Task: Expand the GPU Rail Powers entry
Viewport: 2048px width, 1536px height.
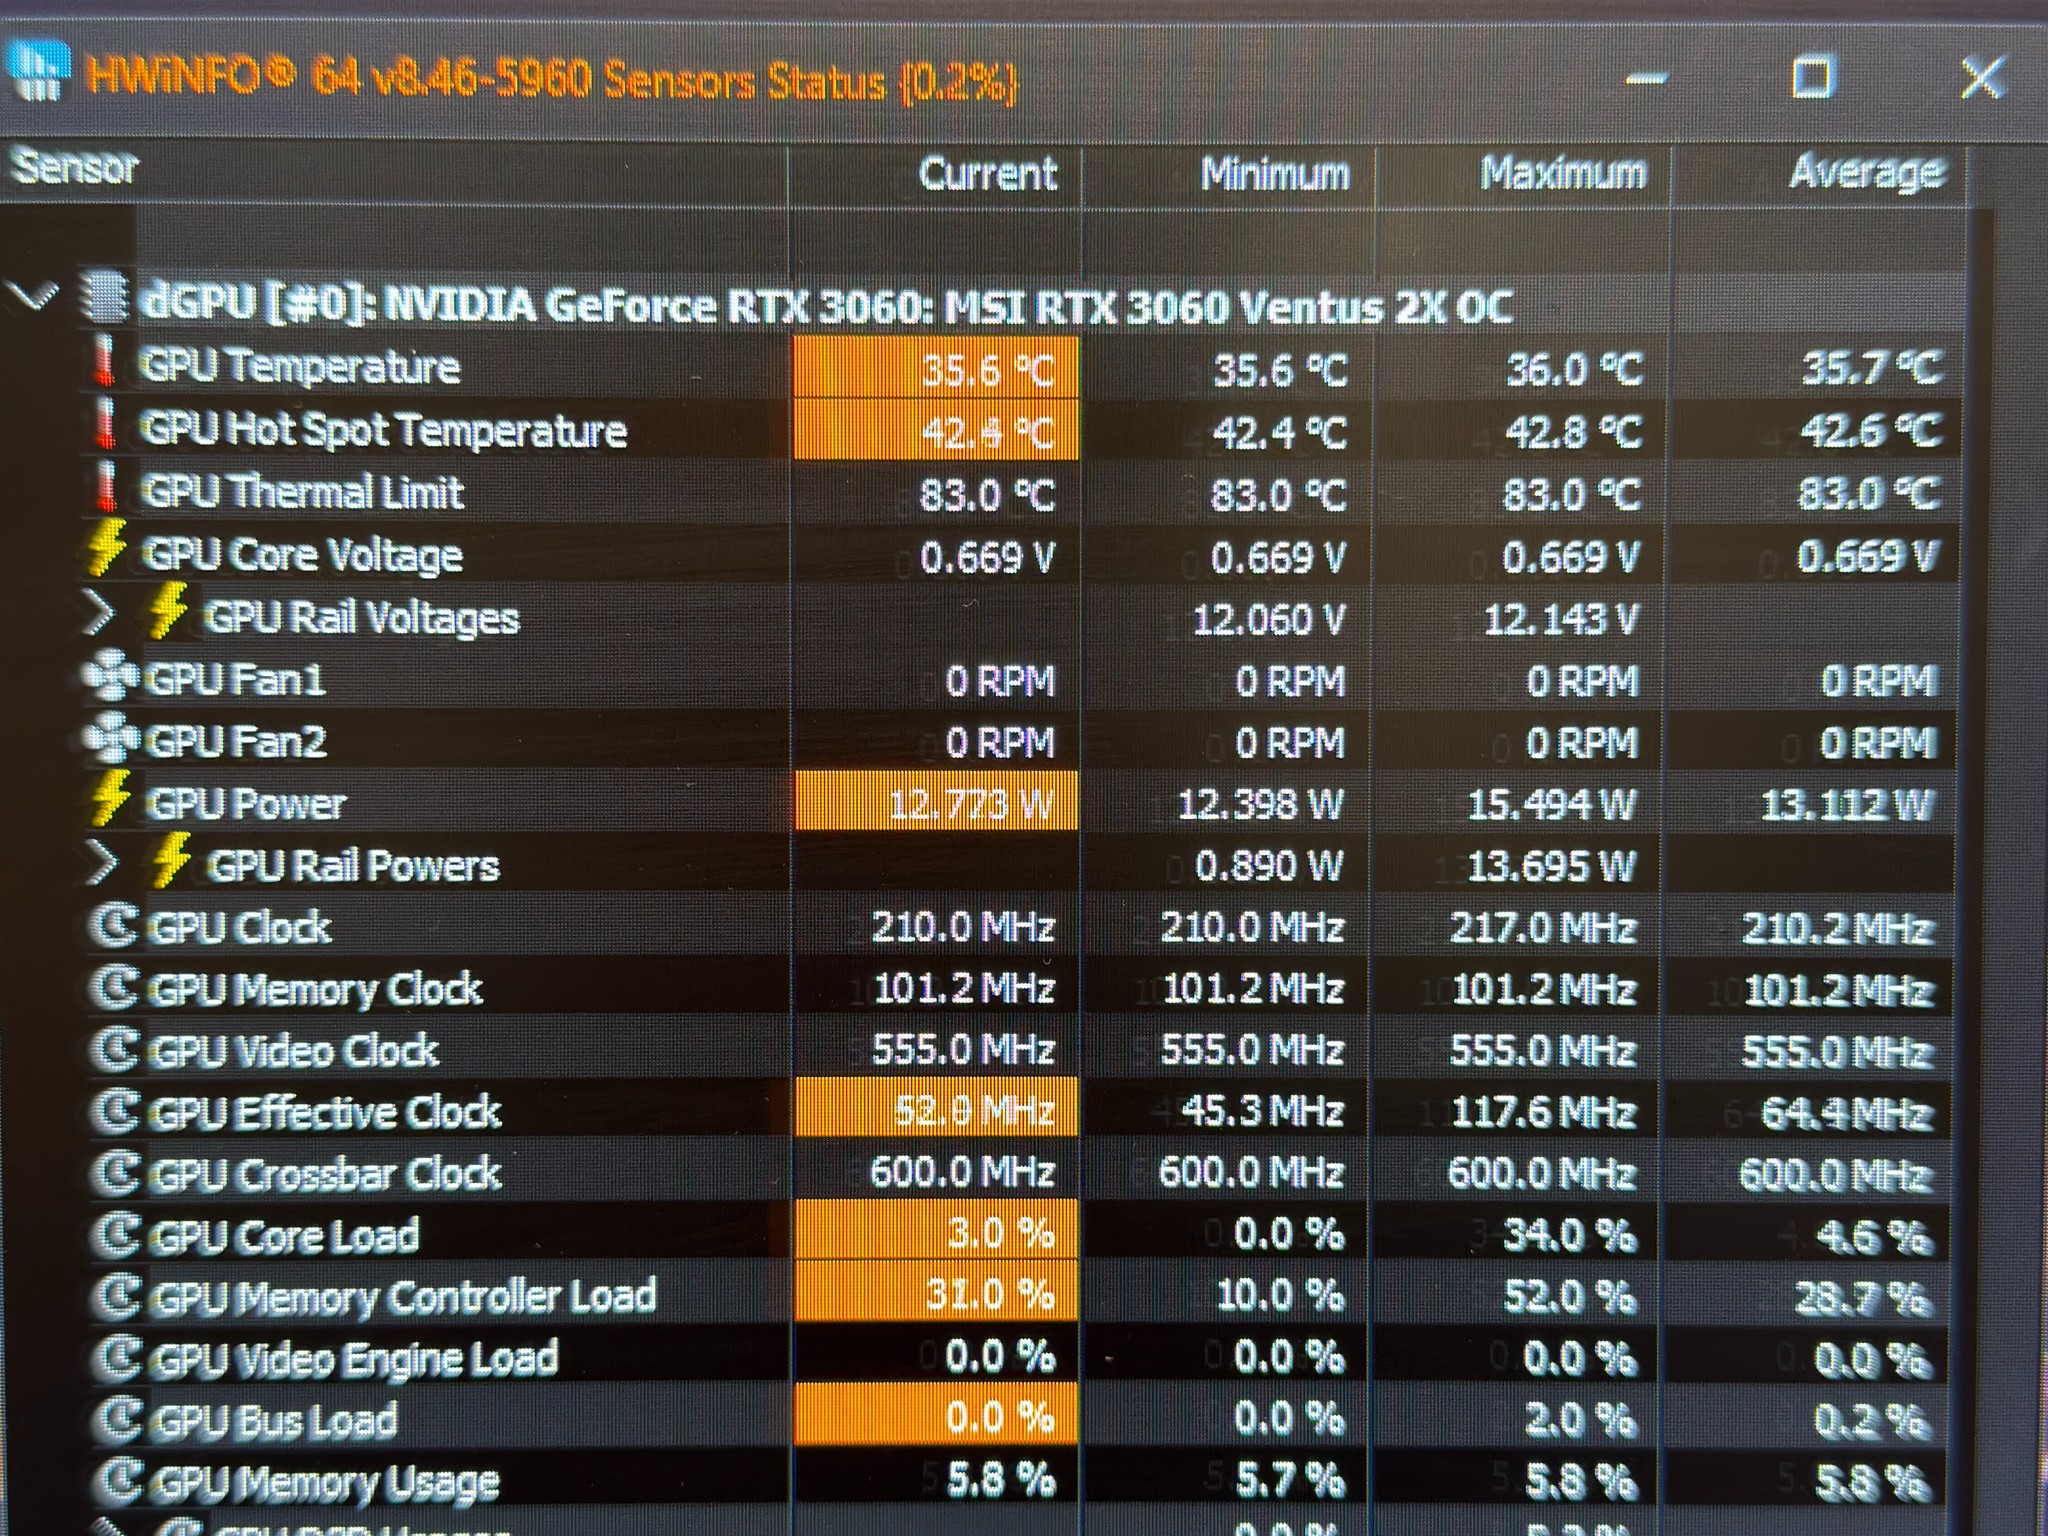Action: point(103,862)
